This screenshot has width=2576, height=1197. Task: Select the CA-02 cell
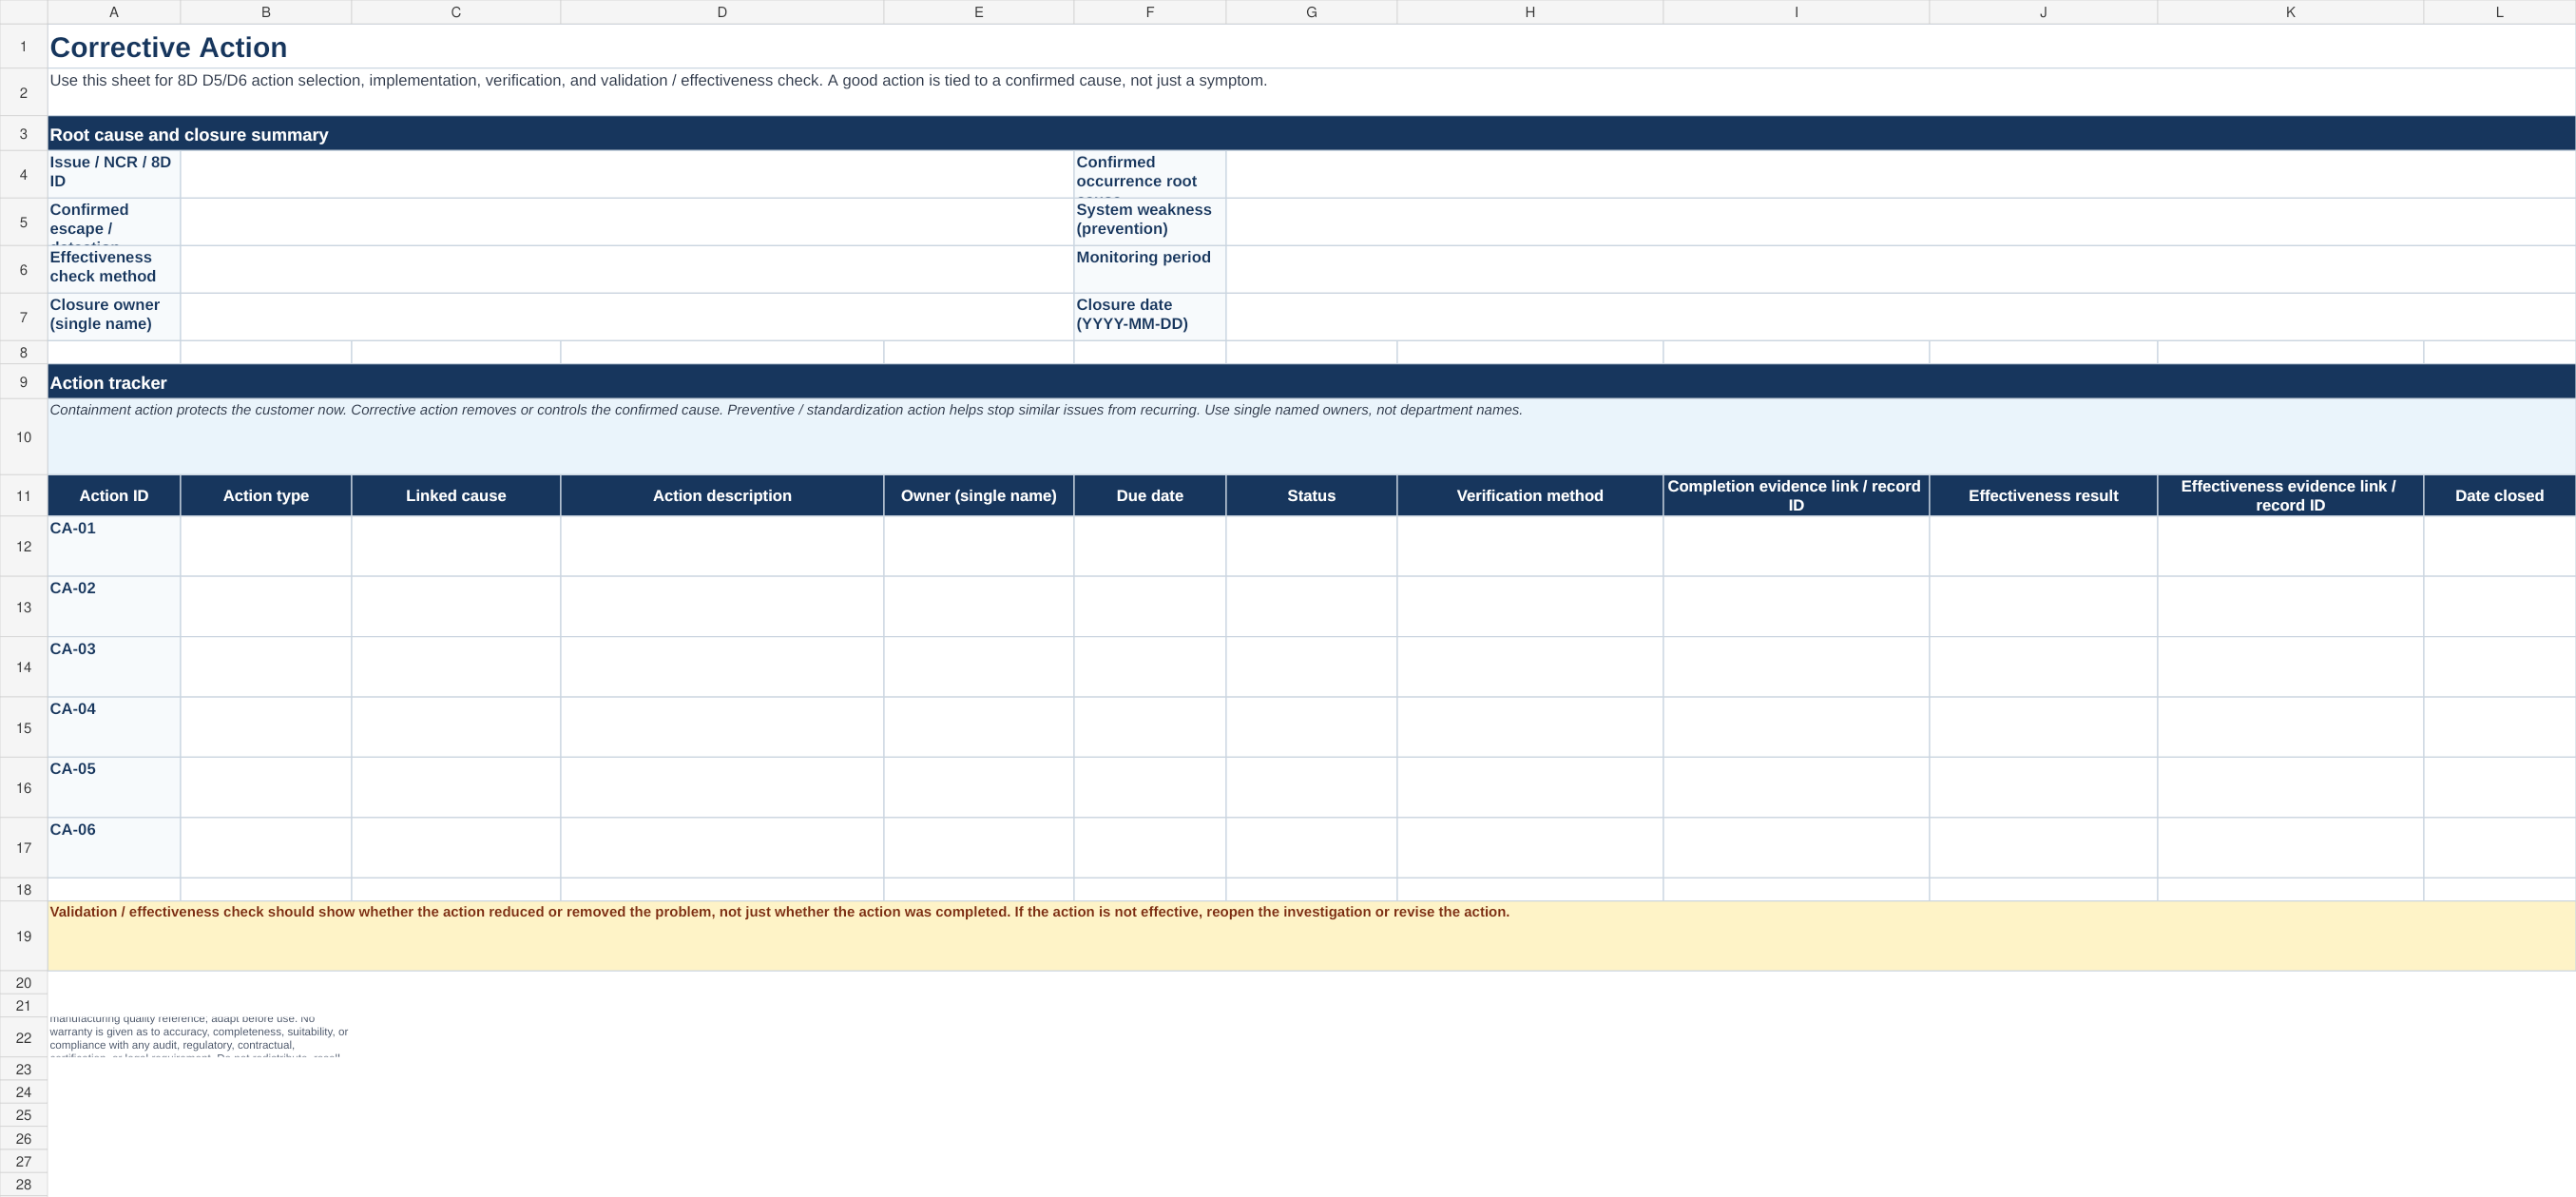[x=114, y=607]
